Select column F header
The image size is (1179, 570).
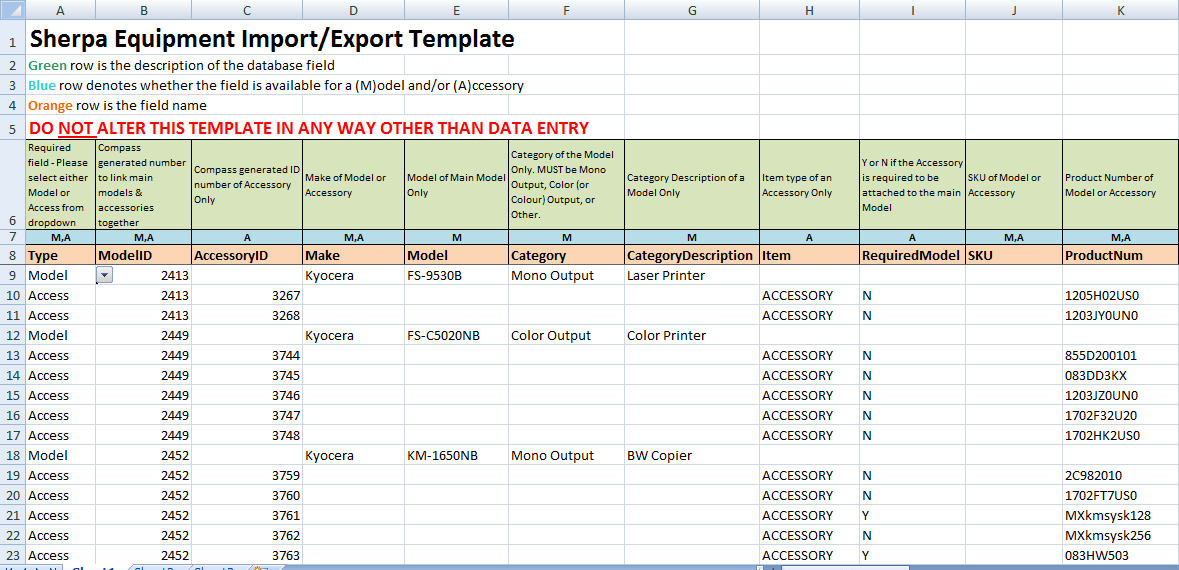pyautogui.click(x=566, y=10)
